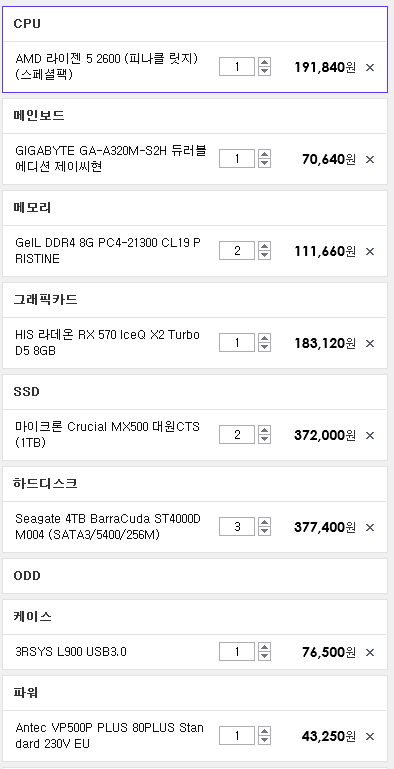
Task: Click the motherboard quantity input field
Action: pyautogui.click(x=237, y=159)
